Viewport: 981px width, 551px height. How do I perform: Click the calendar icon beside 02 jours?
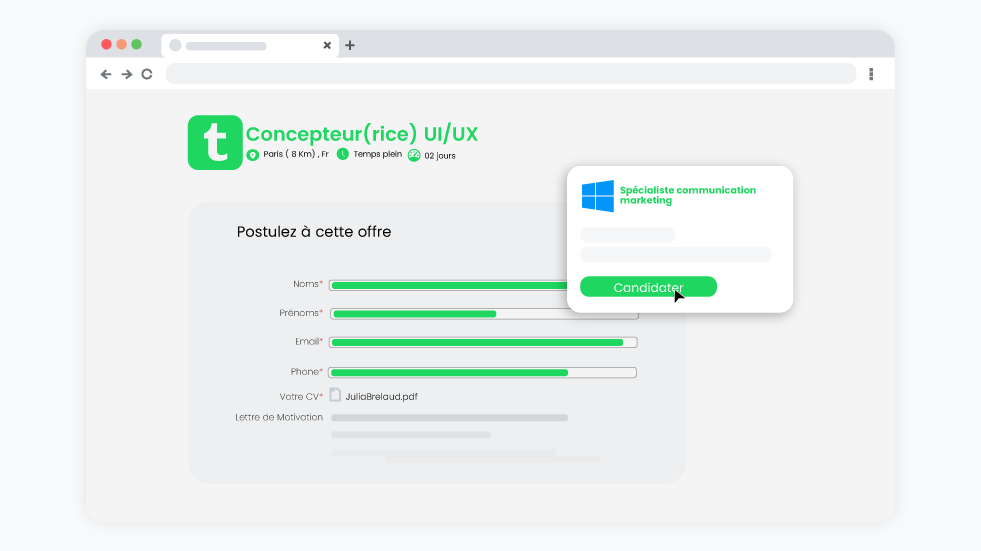tap(414, 155)
